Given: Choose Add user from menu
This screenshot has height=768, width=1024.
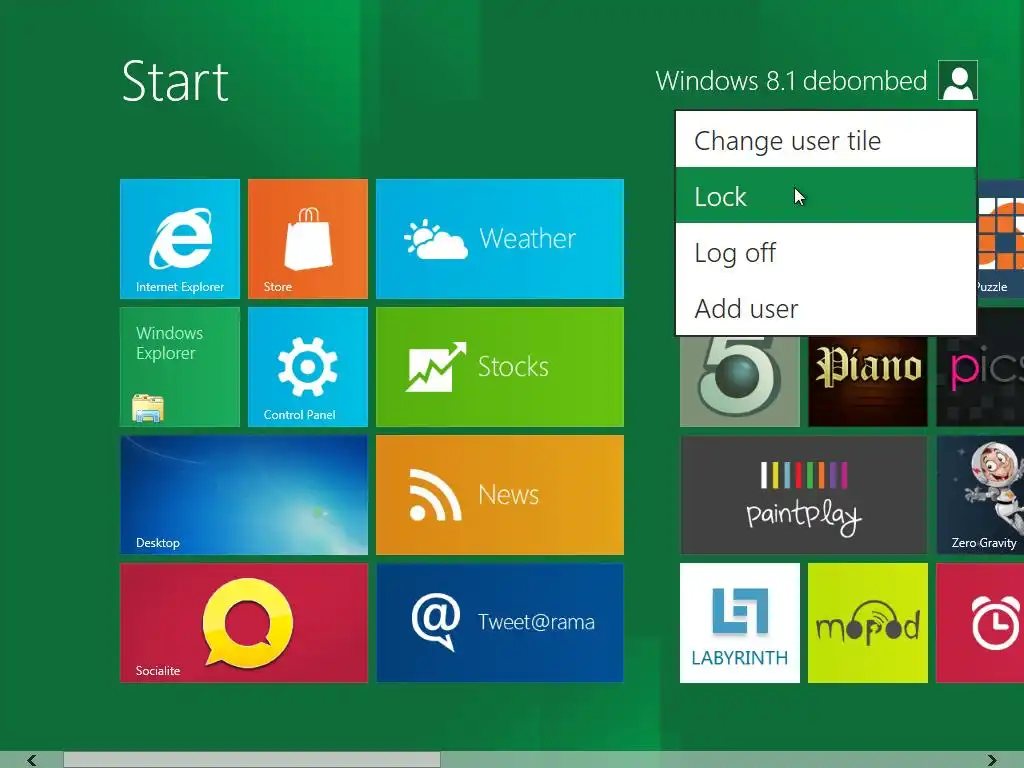Looking at the screenshot, I should point(826,308).
